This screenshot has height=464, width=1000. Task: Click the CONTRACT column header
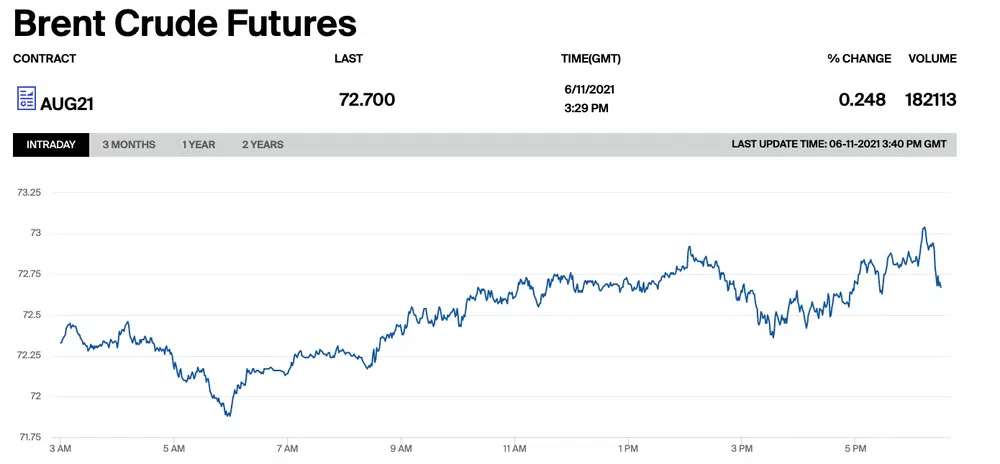[45, 59]
